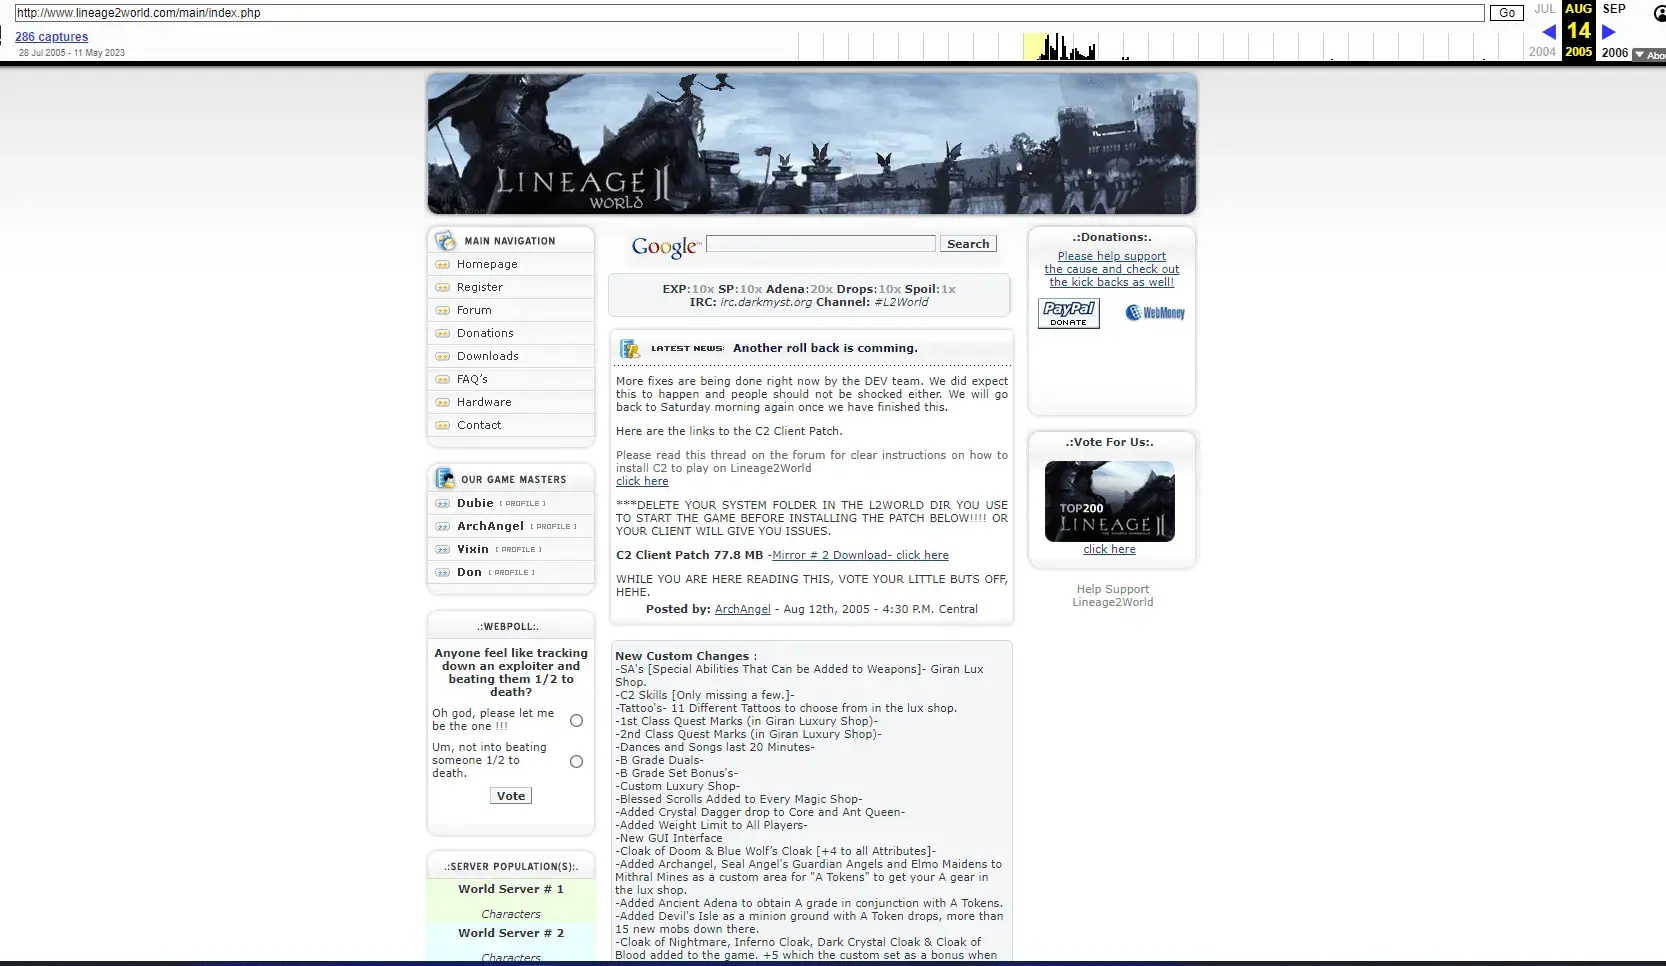1666x966 pixels.
Task: Jump to JUL in the calendar header
Action: click(1545, 9)
